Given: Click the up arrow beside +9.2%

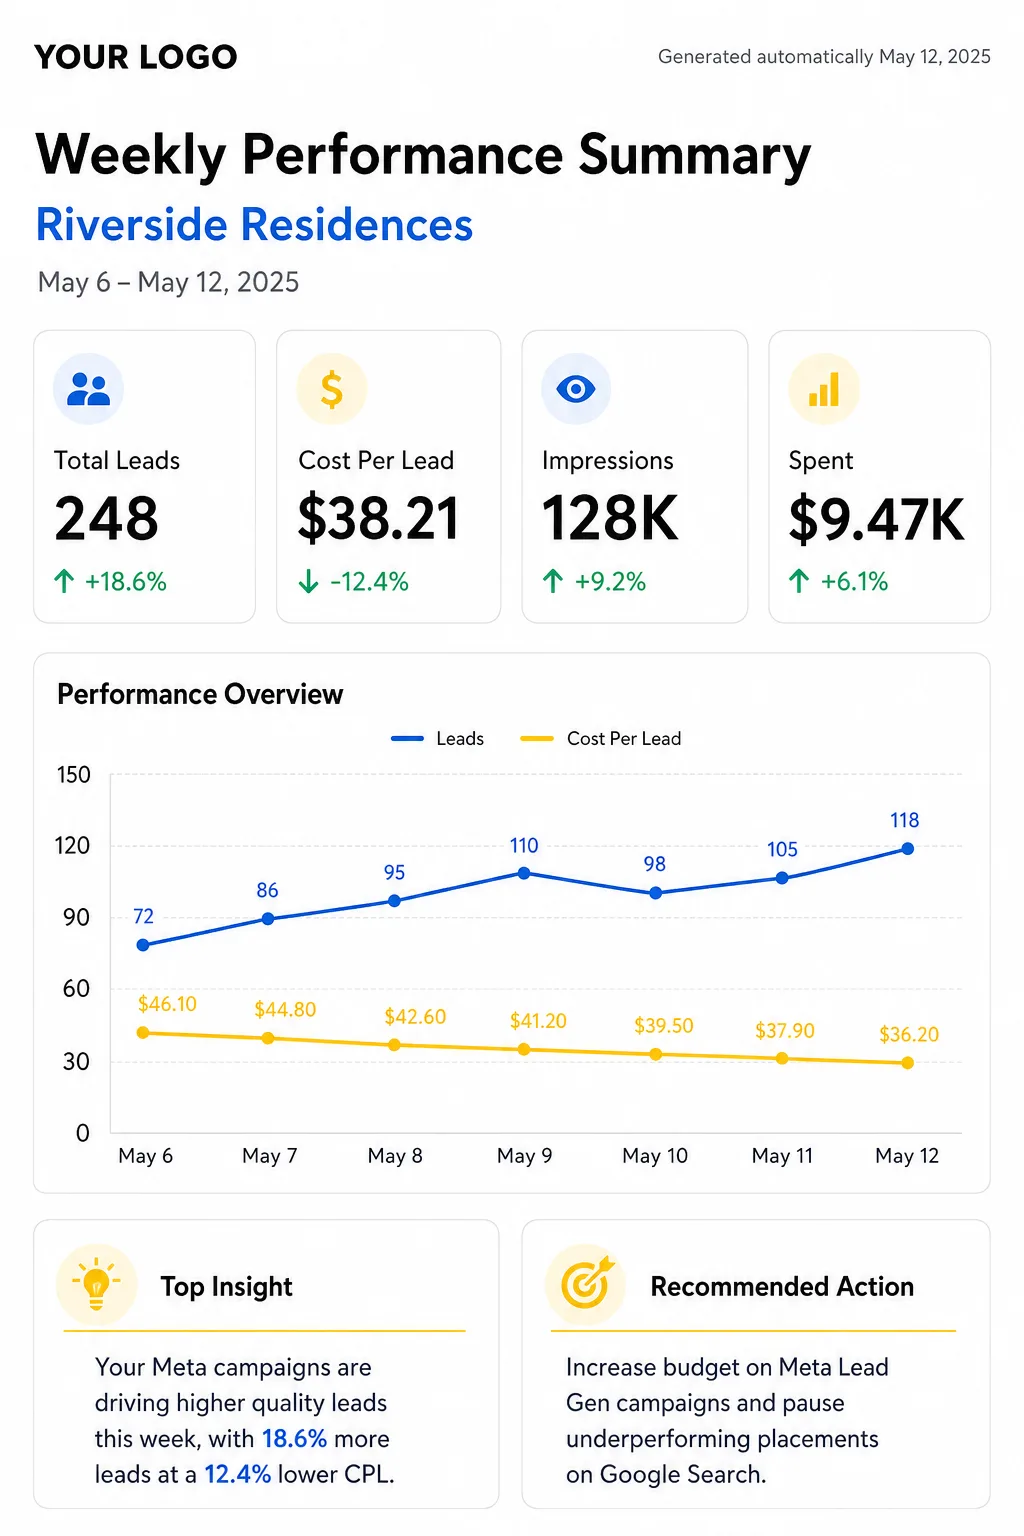Looking at the screenshot, I should pyautogui.click(x=553, y=581).
